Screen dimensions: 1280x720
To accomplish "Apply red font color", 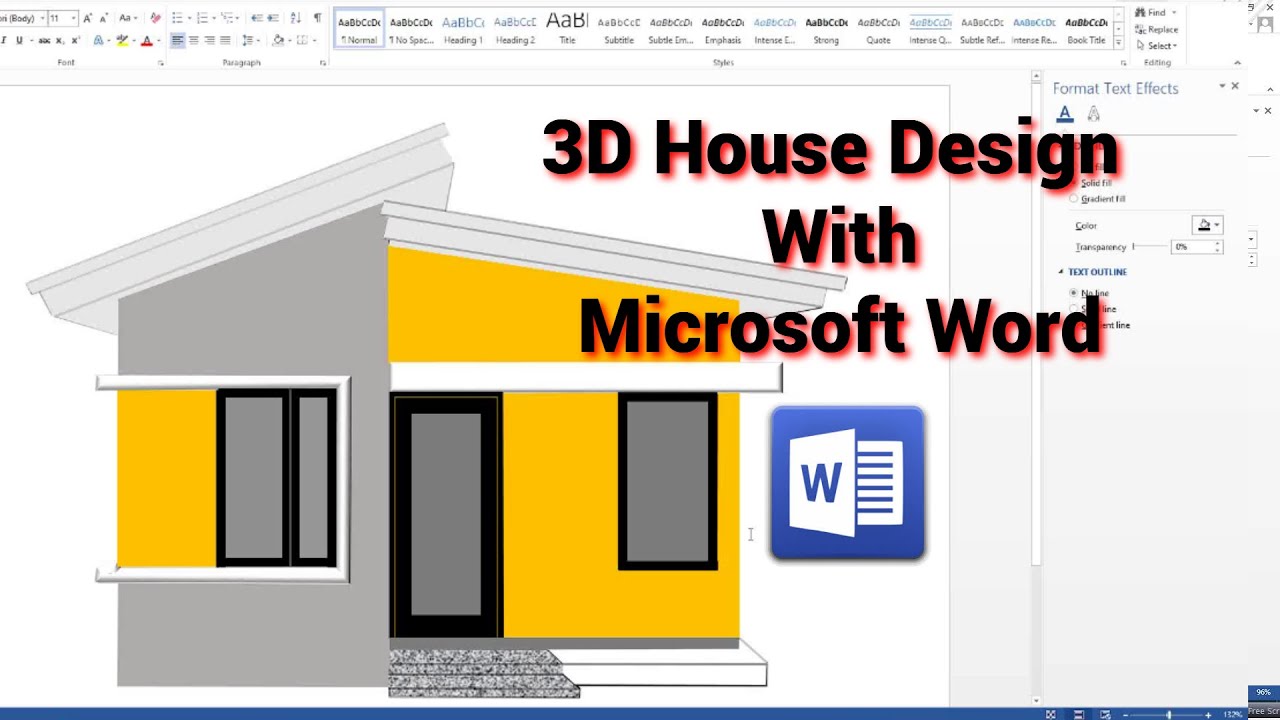I will (148, 41).
